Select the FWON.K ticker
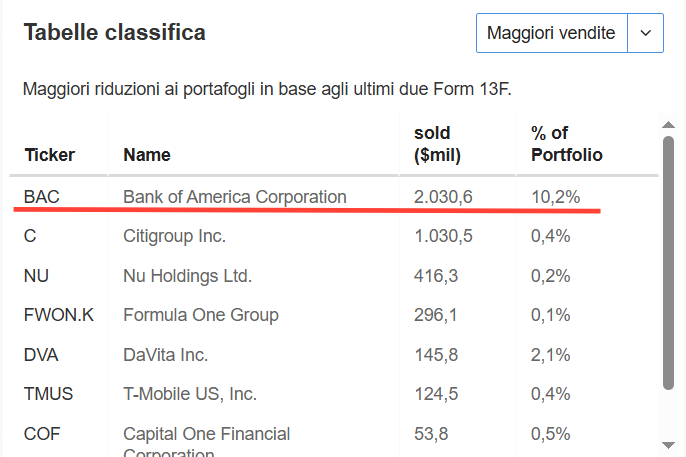Viewport: 686px width, 457px height. [59, 315]
